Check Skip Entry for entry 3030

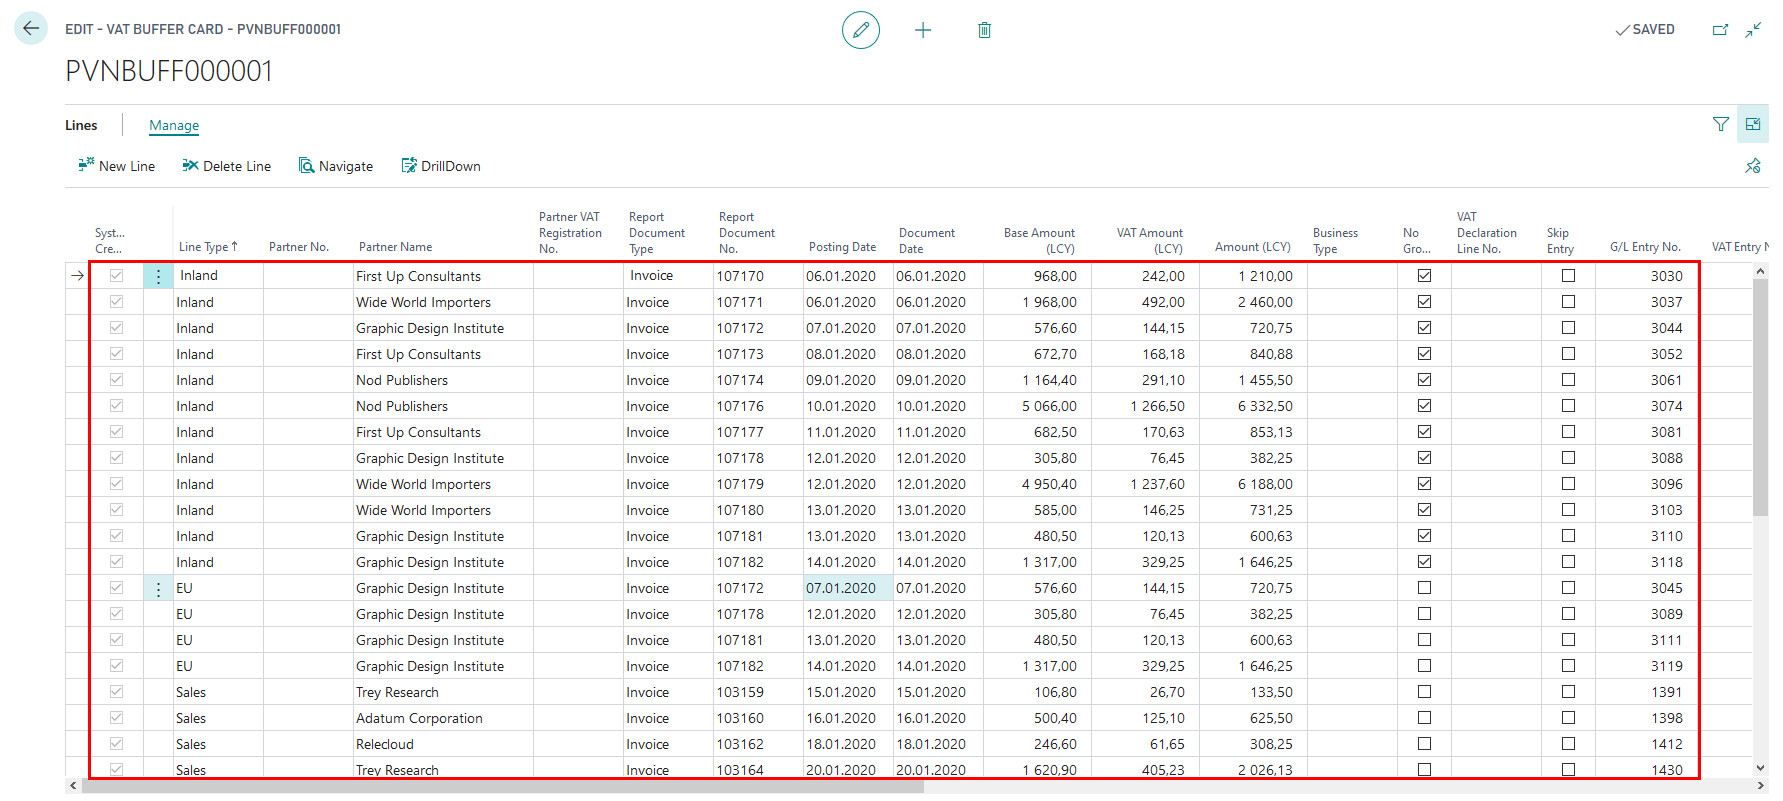(1568, 276)
